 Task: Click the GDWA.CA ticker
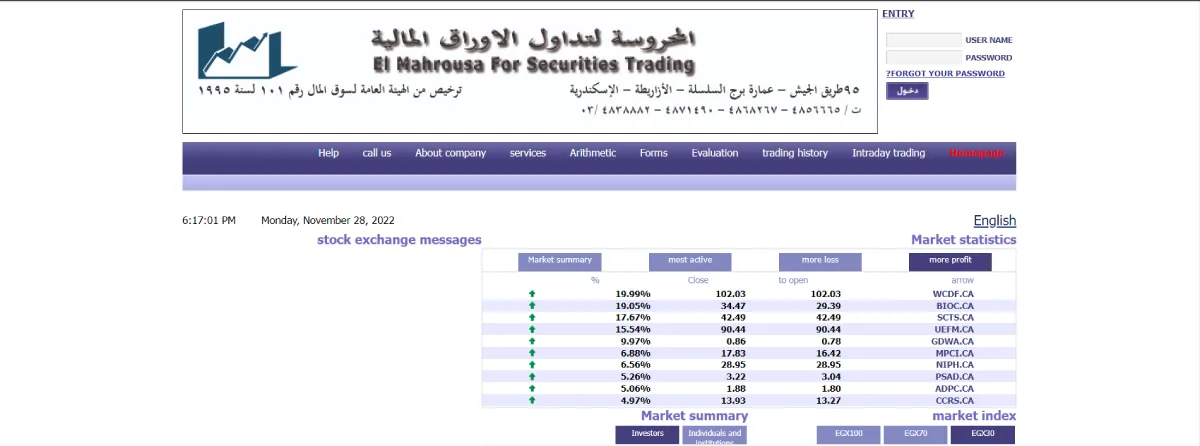pos(953,341)
